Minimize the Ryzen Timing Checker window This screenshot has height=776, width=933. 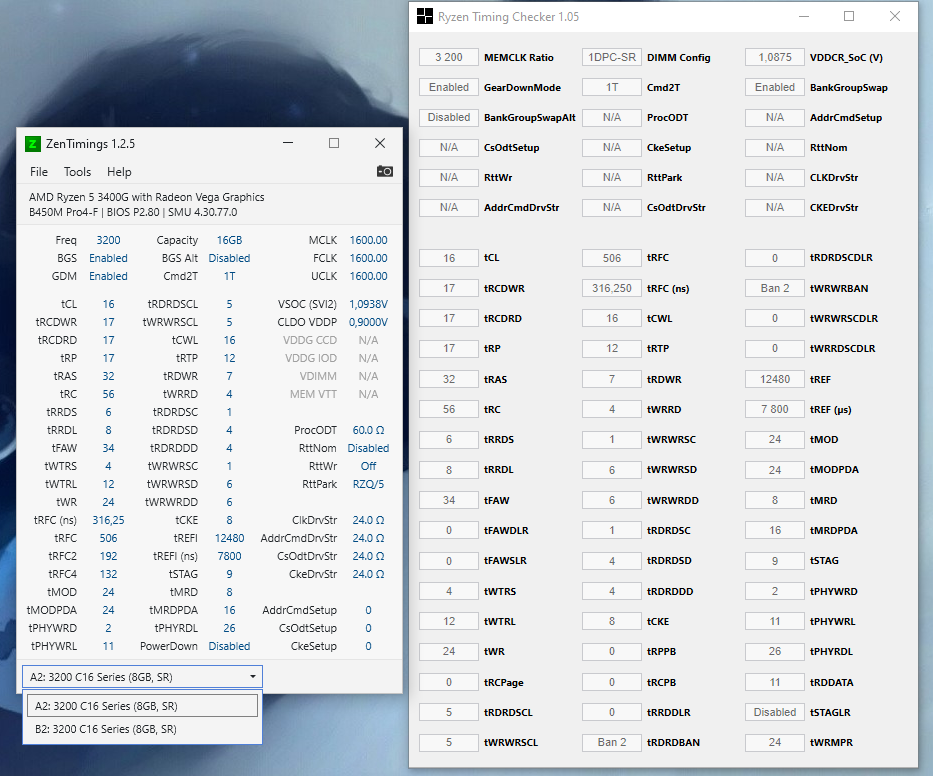click(804, 17)
